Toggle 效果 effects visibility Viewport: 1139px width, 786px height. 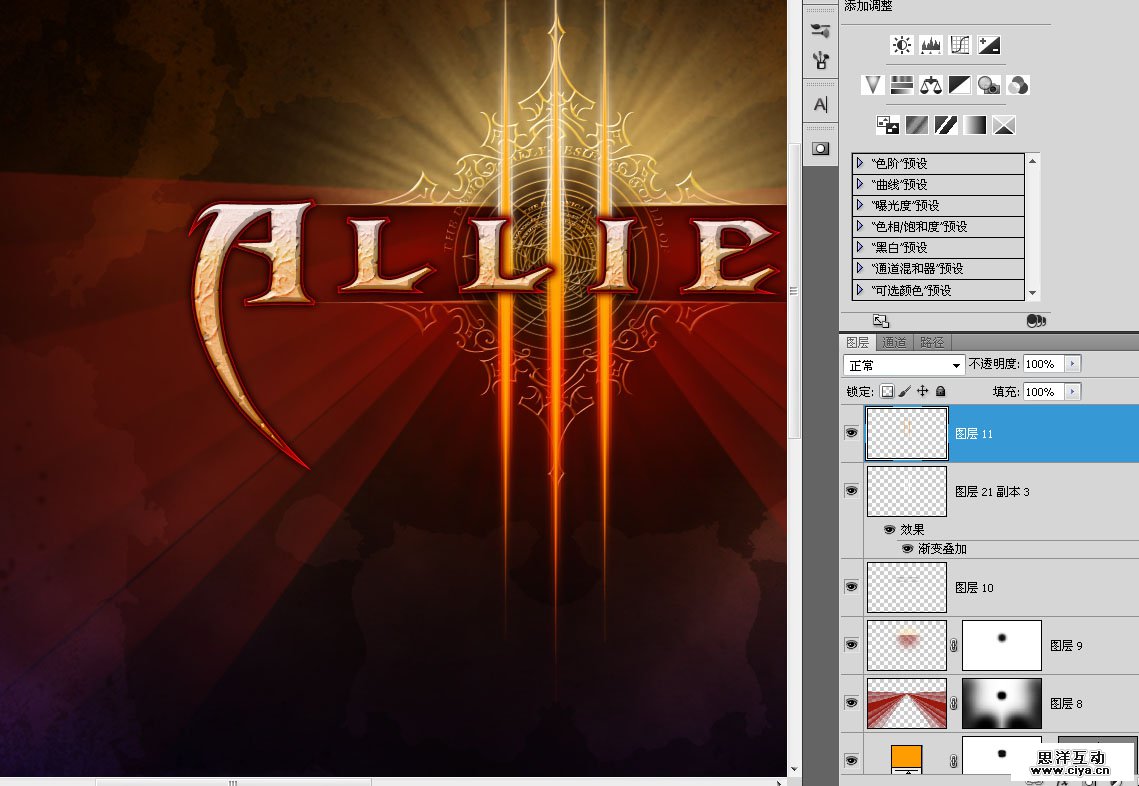pos(889,530)
